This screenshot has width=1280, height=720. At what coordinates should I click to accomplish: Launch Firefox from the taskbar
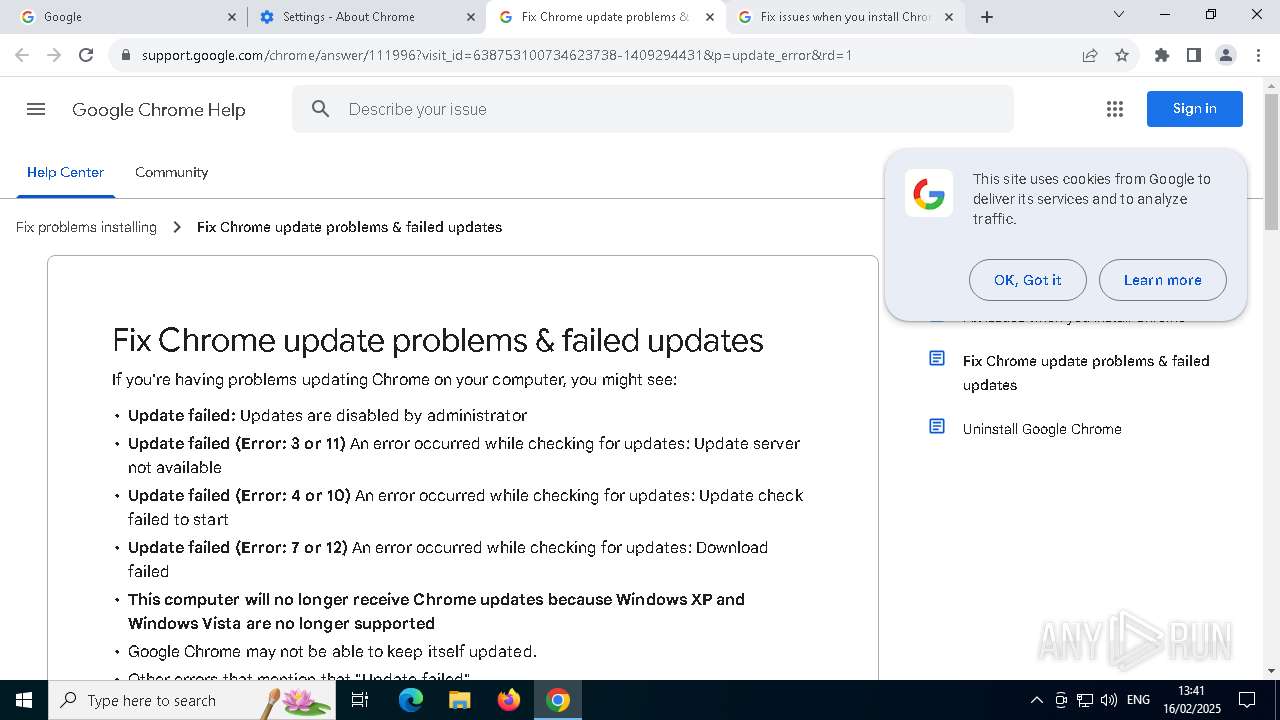[x=509, y=700]
